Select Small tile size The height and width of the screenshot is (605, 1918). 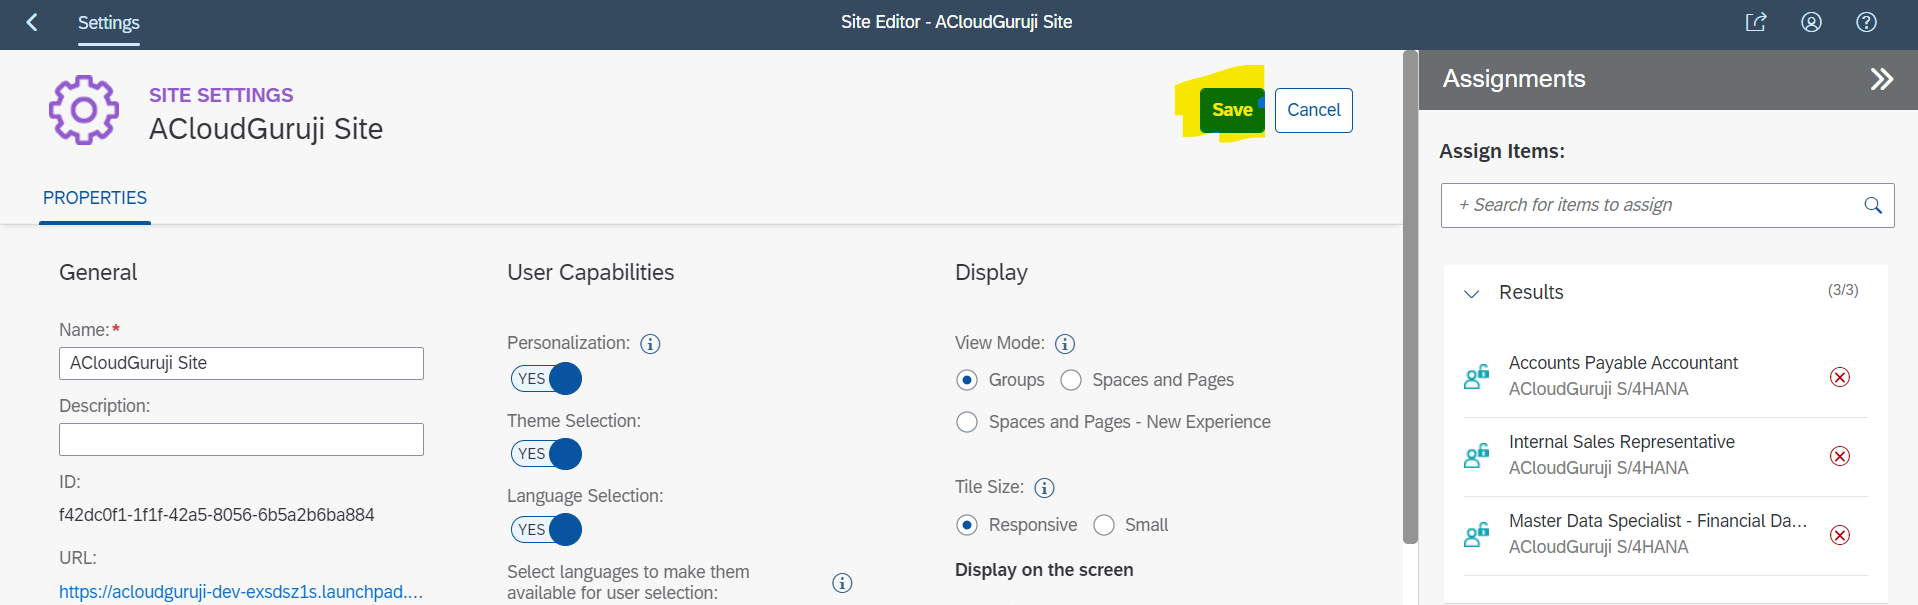1104,525
